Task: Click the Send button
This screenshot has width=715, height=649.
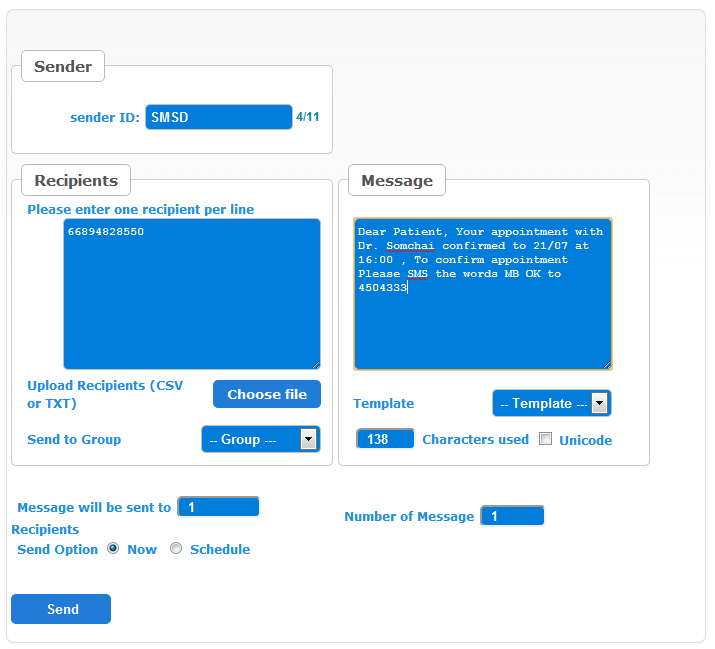Action: (61, 609)
